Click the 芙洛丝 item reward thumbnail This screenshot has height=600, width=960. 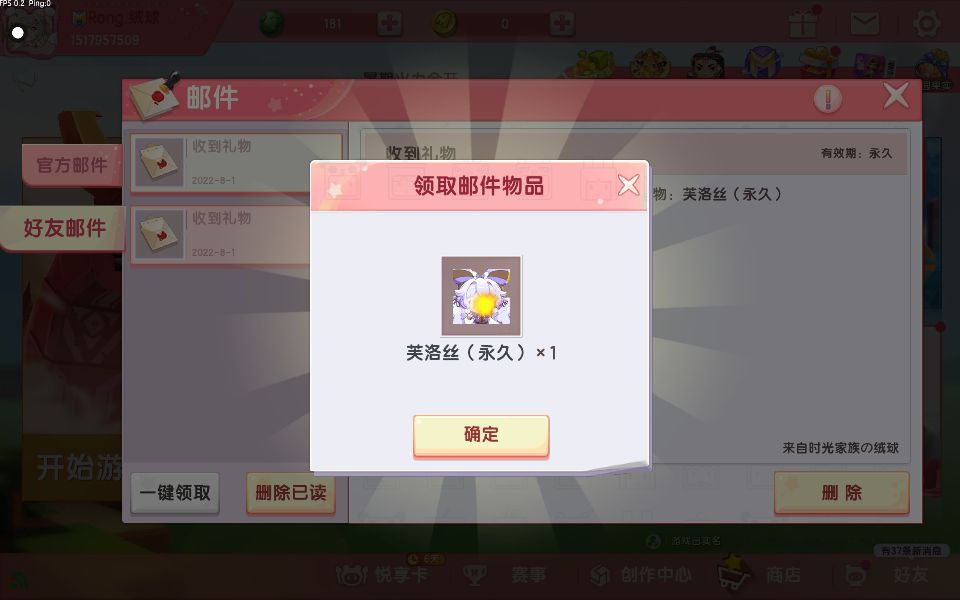(482, 296)
